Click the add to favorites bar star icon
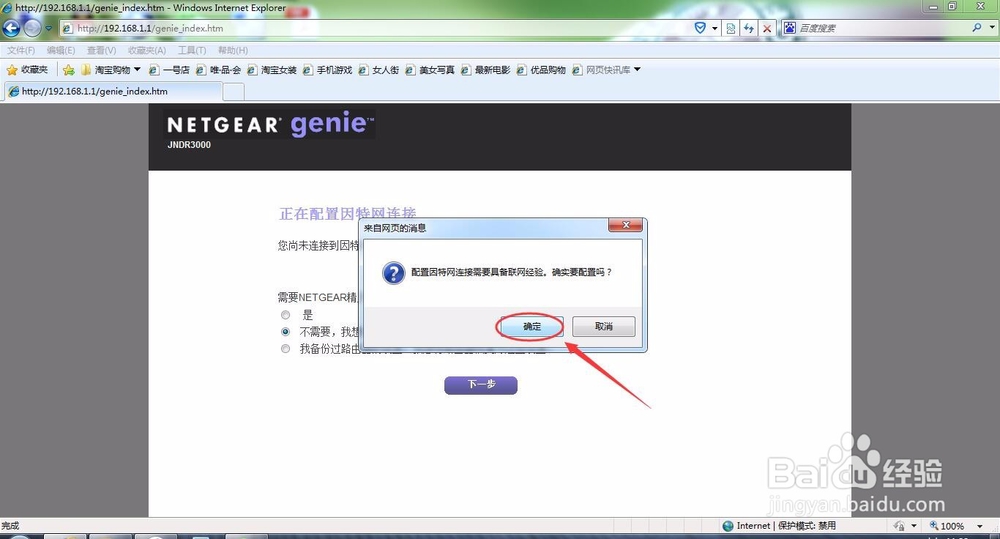The image size is (1000, 539). tap(69, 70)
